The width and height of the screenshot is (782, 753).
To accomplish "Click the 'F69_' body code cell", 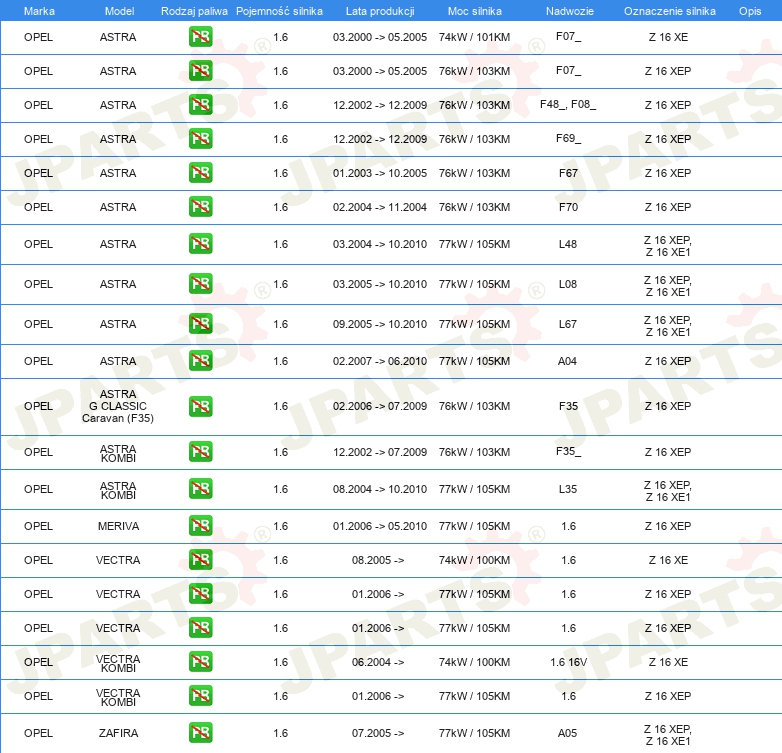I will pos(568,139).
